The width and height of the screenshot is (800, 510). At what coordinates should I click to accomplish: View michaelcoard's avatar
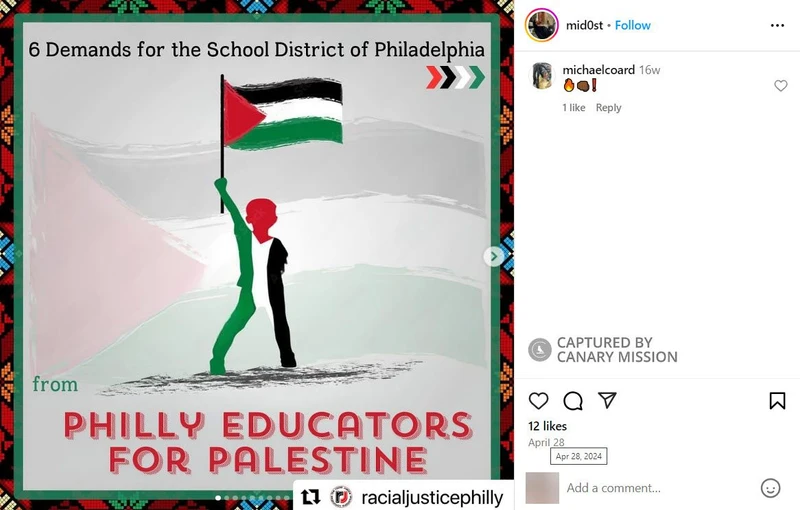pos(542,75)
